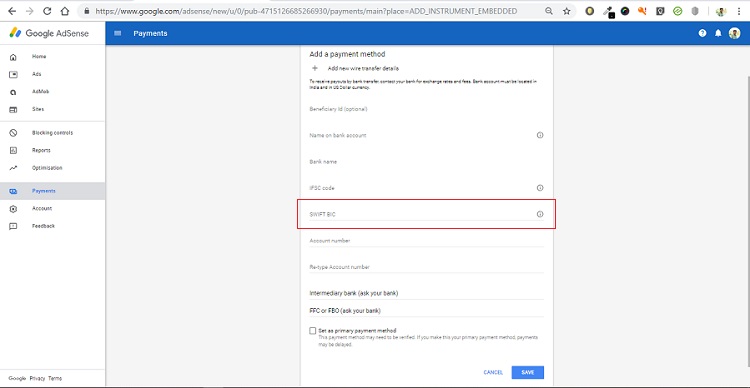Click the IFSC code field
750x388 pixels.
[x=427, y=188]
